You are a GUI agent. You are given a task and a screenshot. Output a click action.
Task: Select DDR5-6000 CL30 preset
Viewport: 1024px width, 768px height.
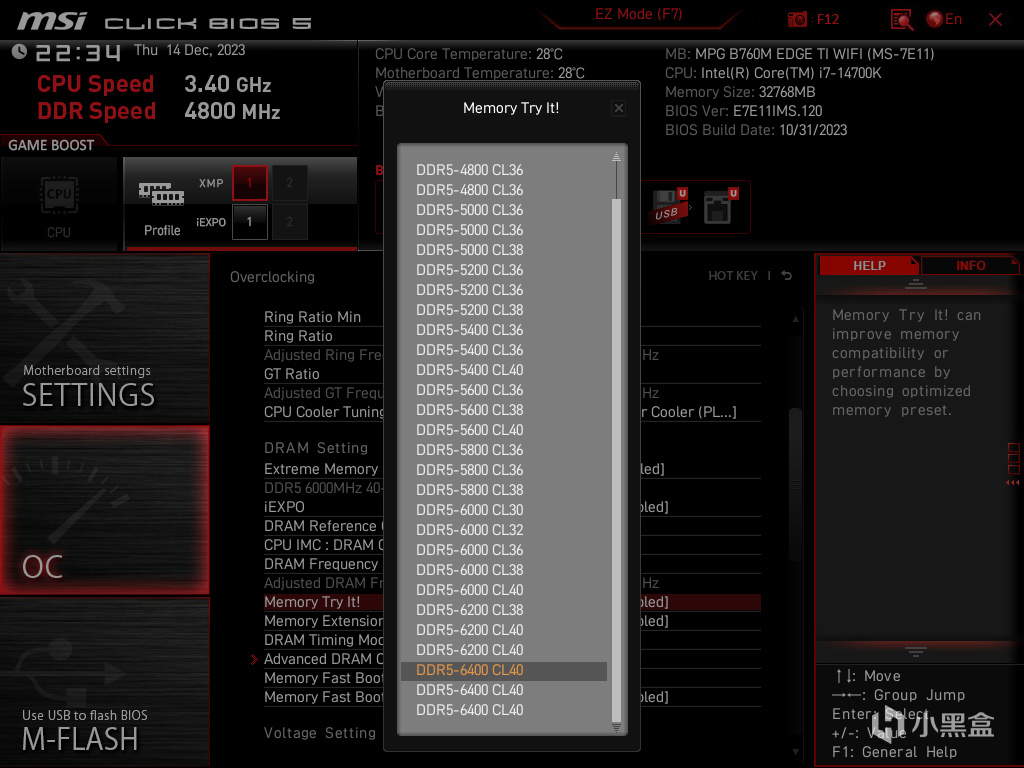(x=470, y=509)
